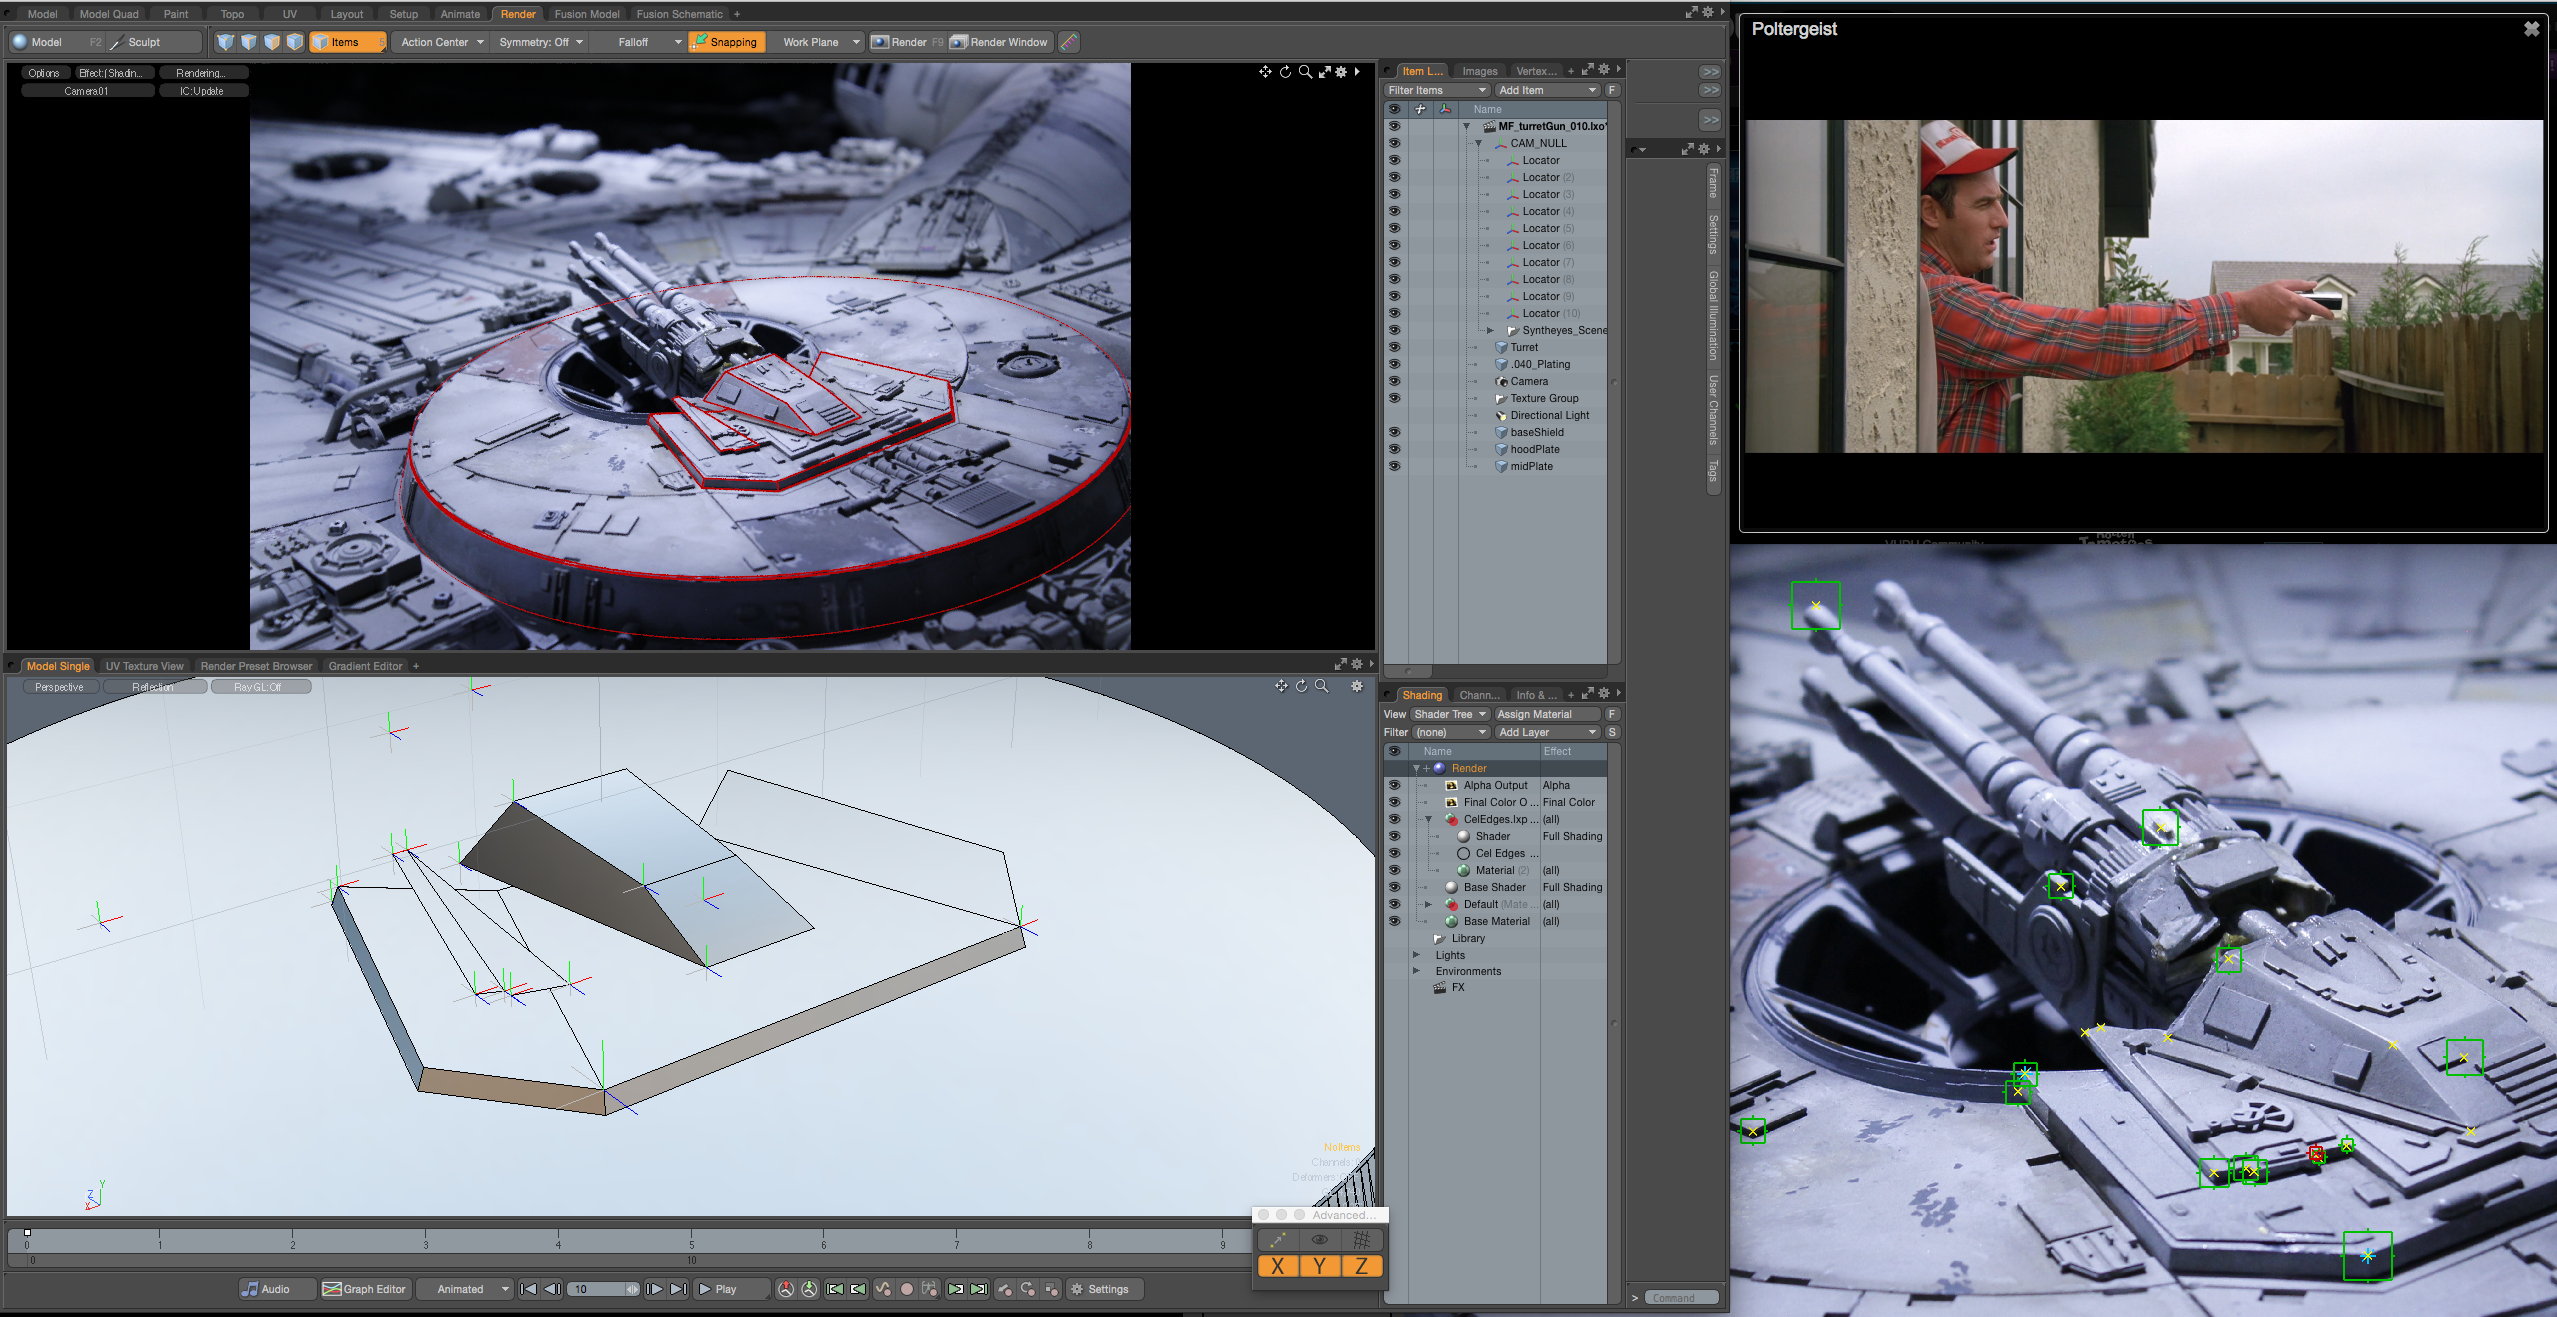Switch to the Animate layout tab
The width and height of the screenshot is (2557, 1317).
(x=460, y=14)
